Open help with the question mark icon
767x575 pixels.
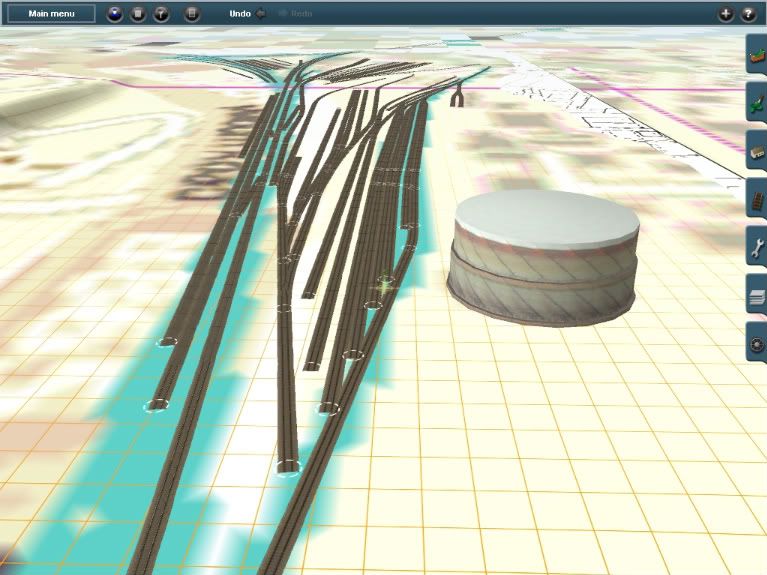click(747, 14)
